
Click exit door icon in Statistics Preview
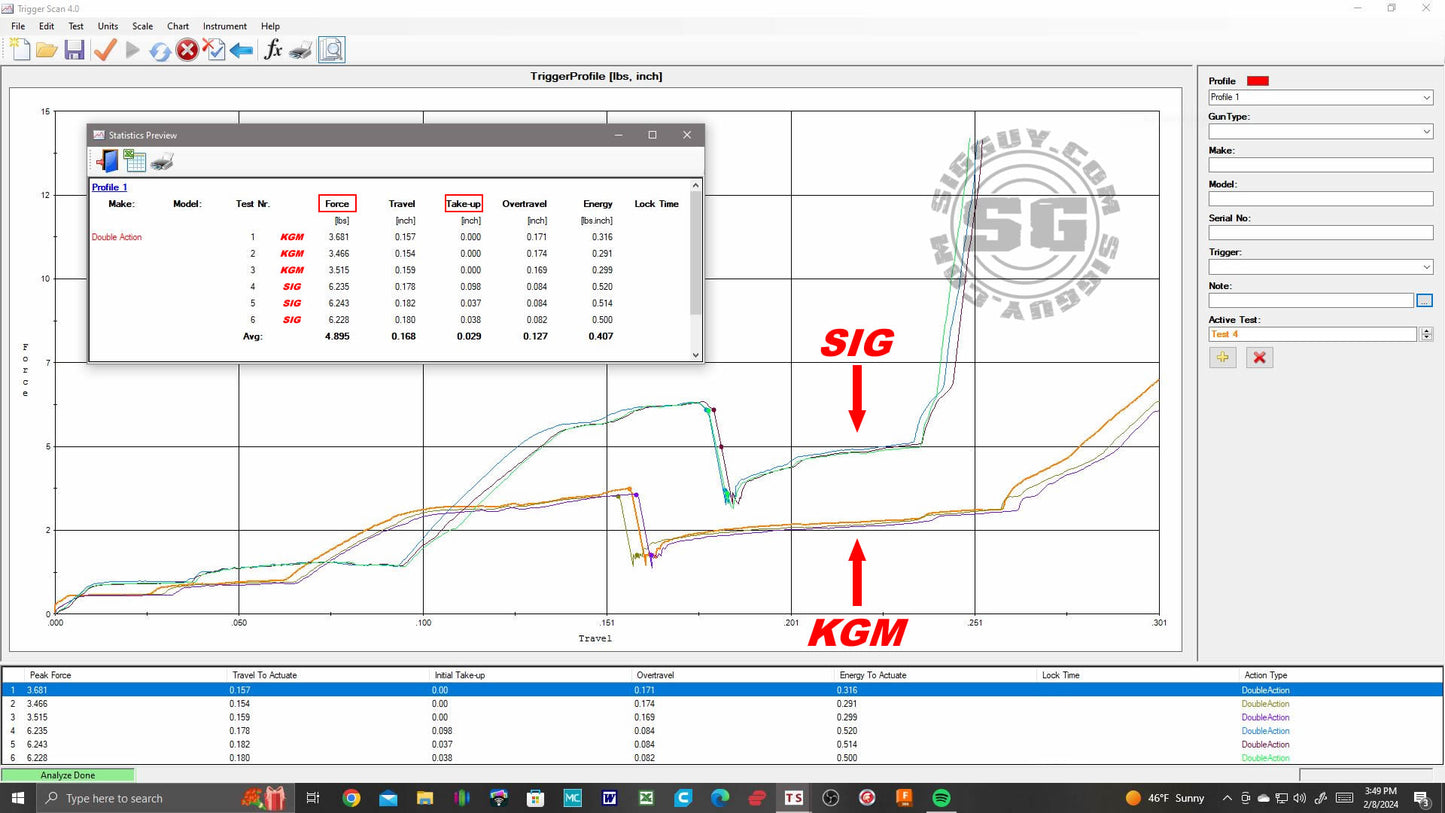click(107, 161)
